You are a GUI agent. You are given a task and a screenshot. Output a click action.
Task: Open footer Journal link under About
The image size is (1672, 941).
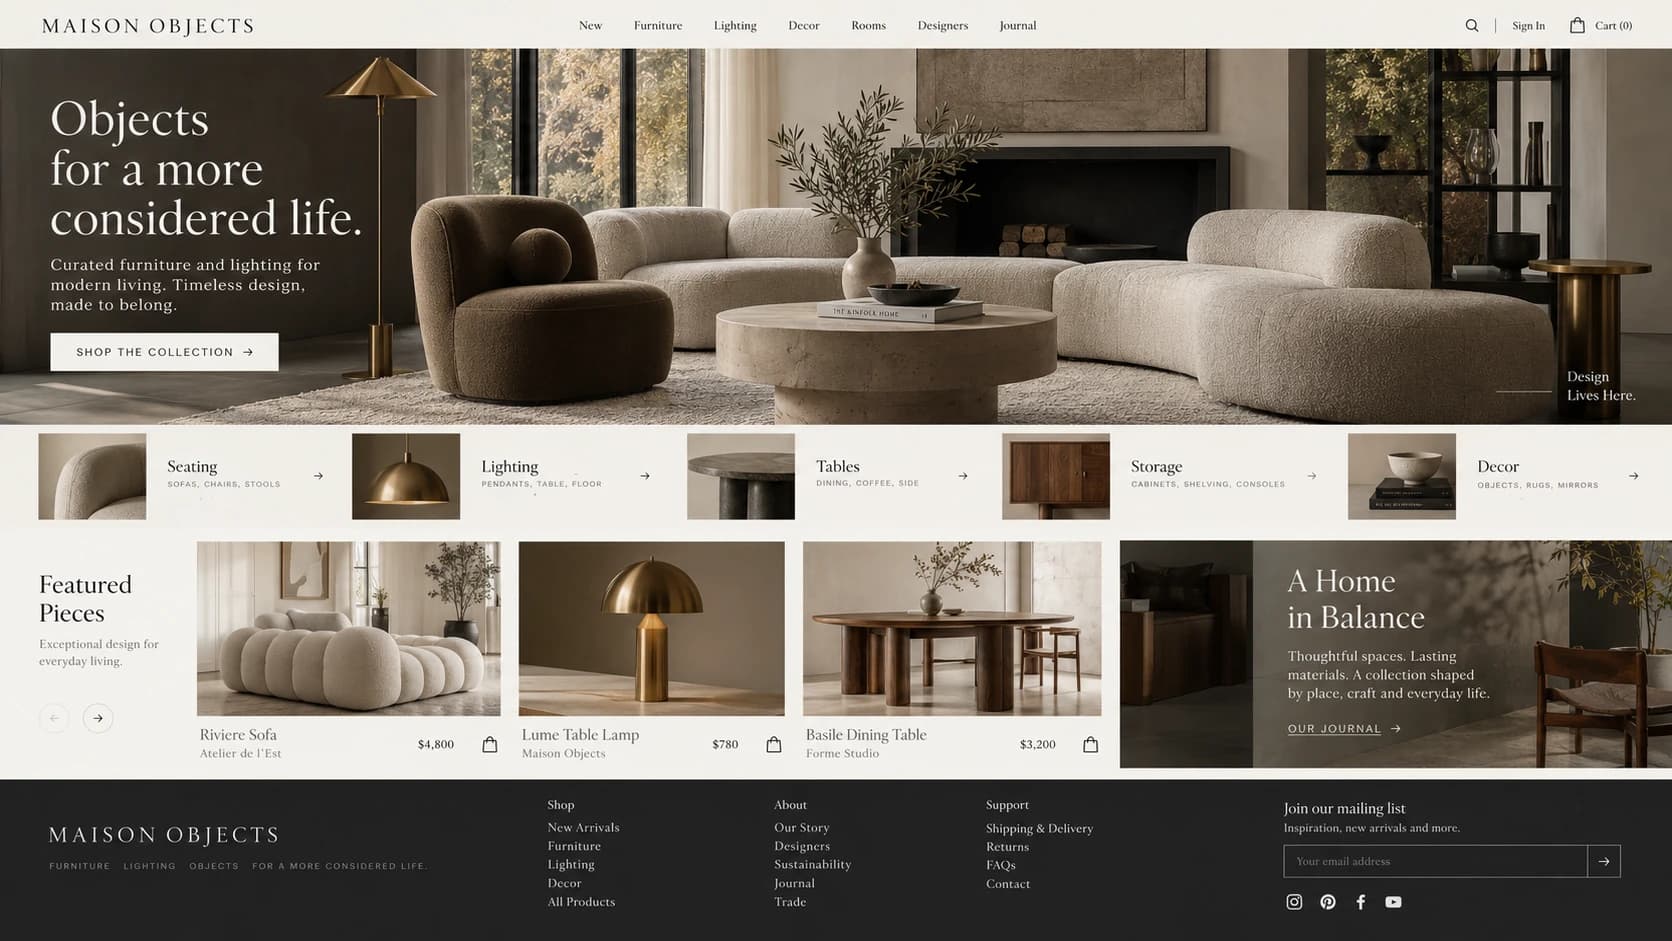[794, 884]
